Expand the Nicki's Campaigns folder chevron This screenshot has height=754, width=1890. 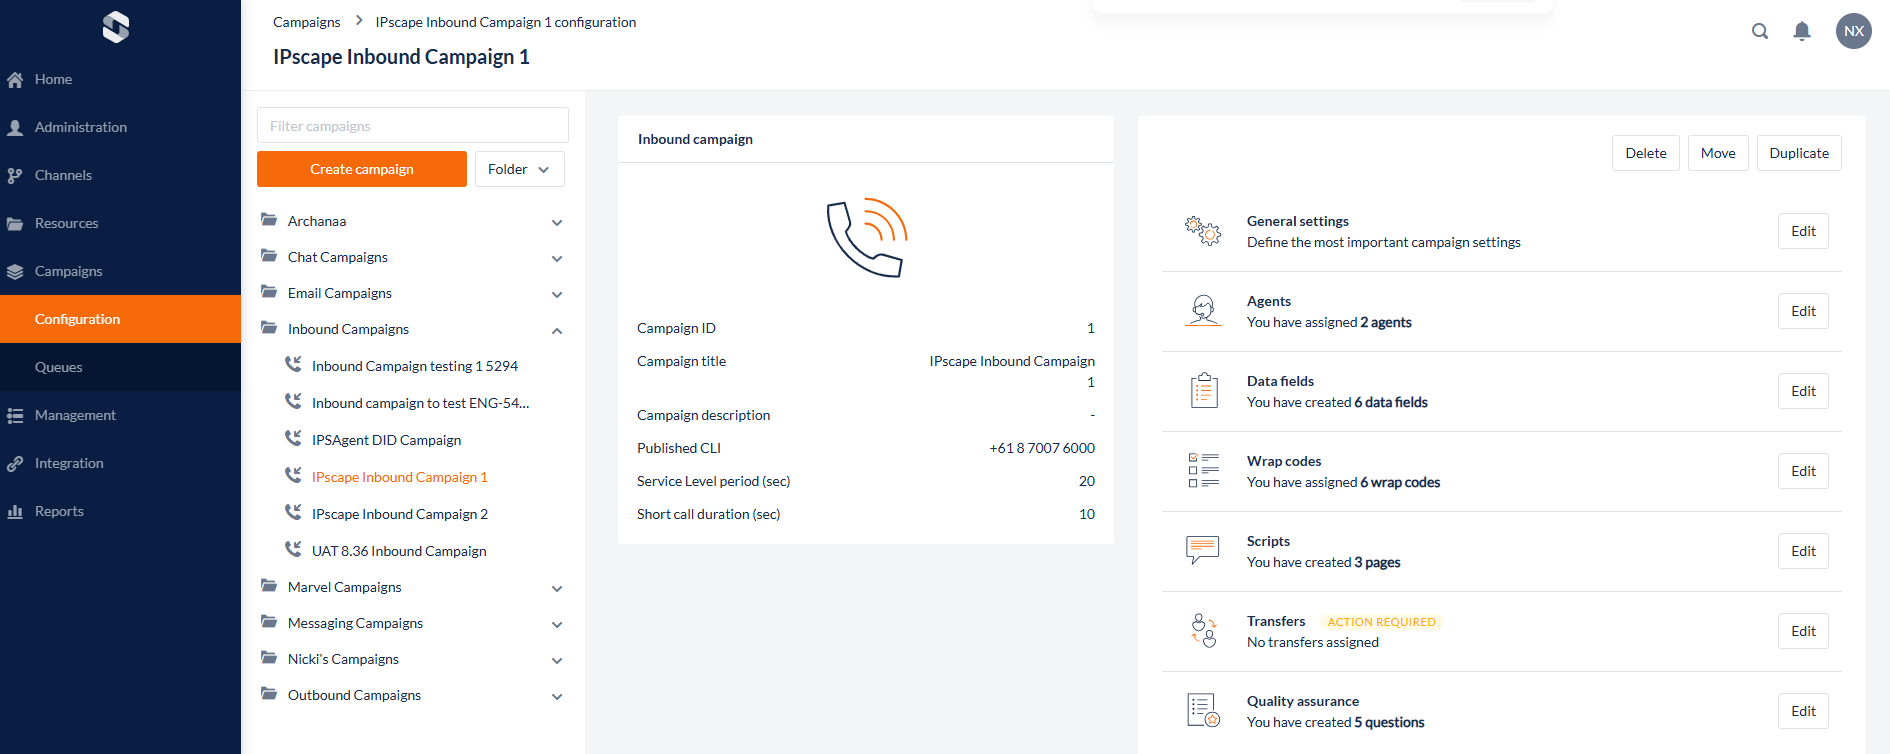click(x=557, y=660)
